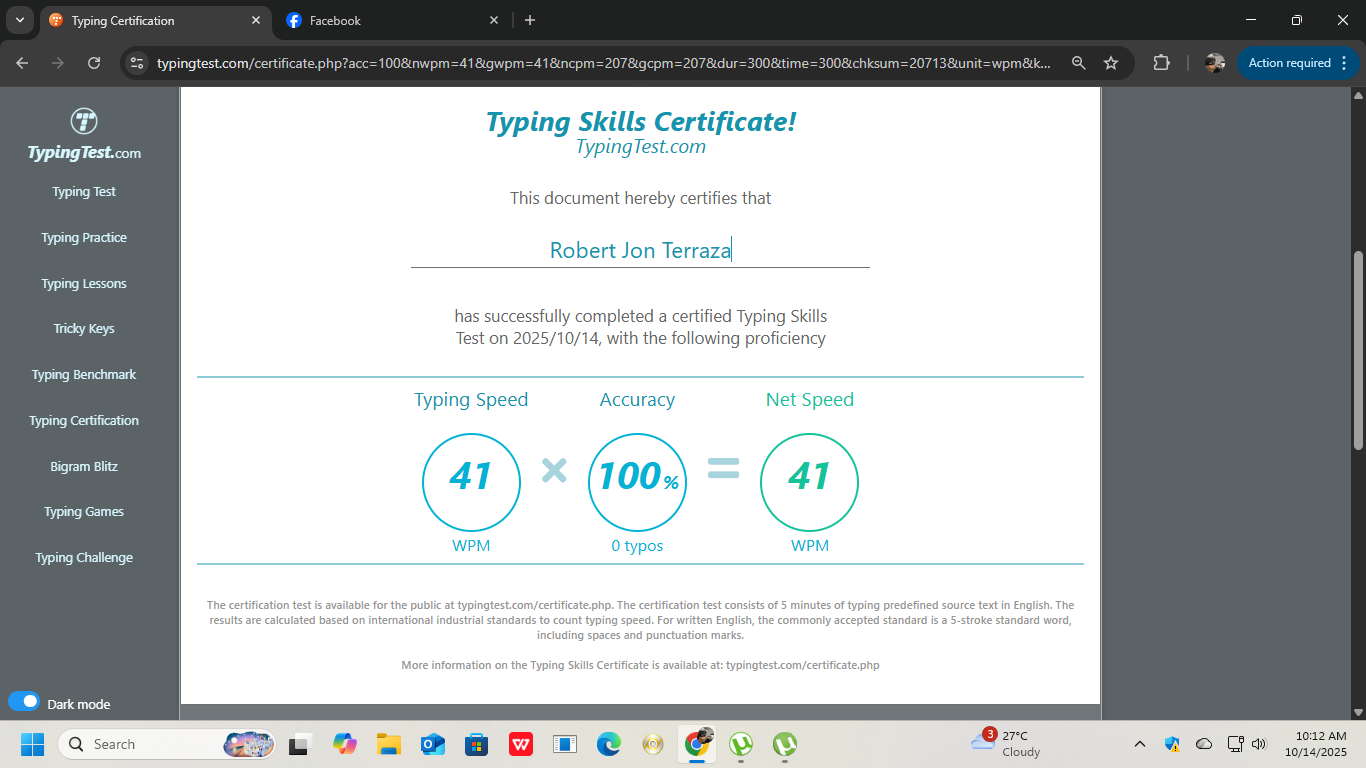This screenshot has width=1366, height=768.
Task: Reload the current page
Action: 94,63
